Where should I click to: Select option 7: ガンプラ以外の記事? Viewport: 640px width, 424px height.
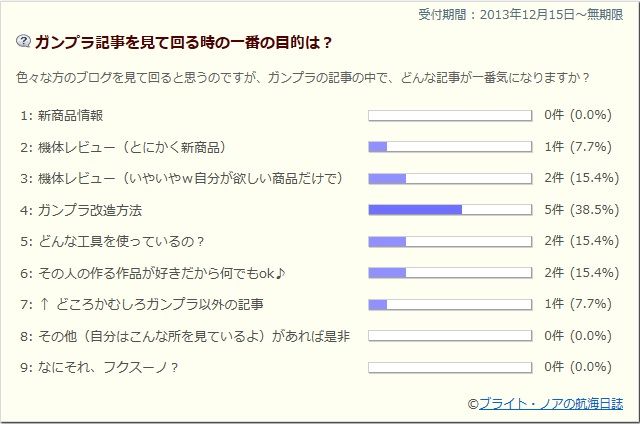(146, 304)
